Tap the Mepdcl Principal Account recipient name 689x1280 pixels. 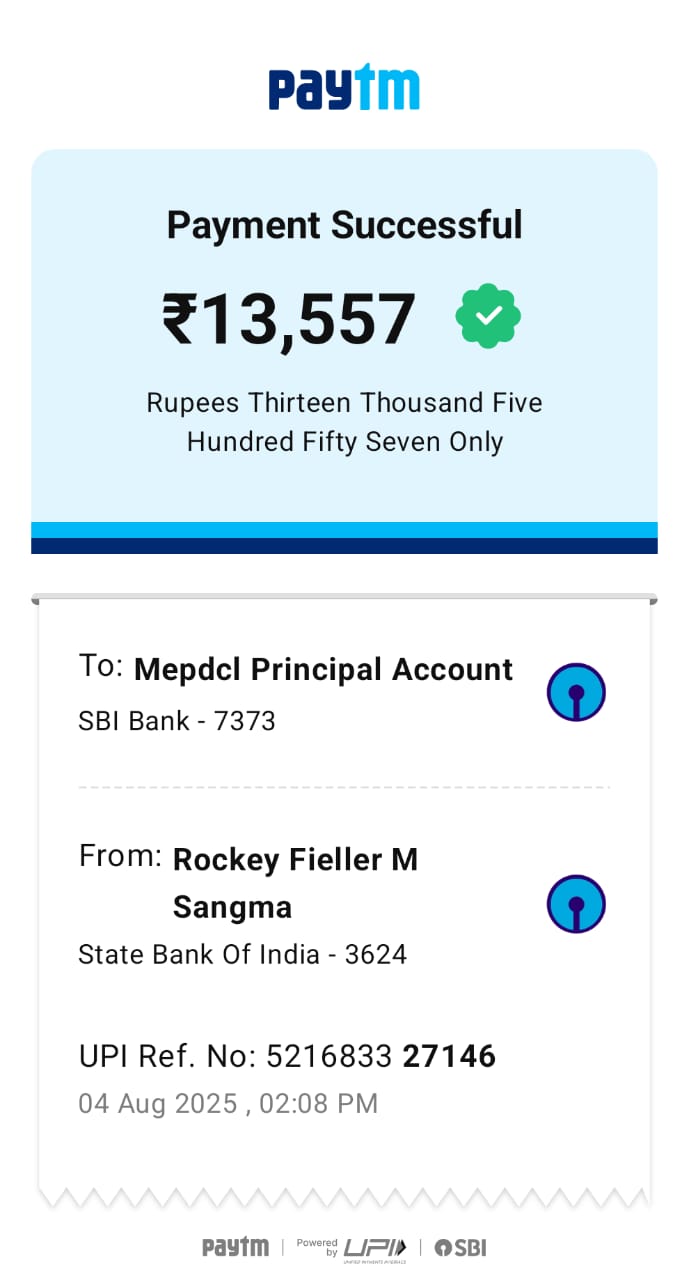click(323, 669)
